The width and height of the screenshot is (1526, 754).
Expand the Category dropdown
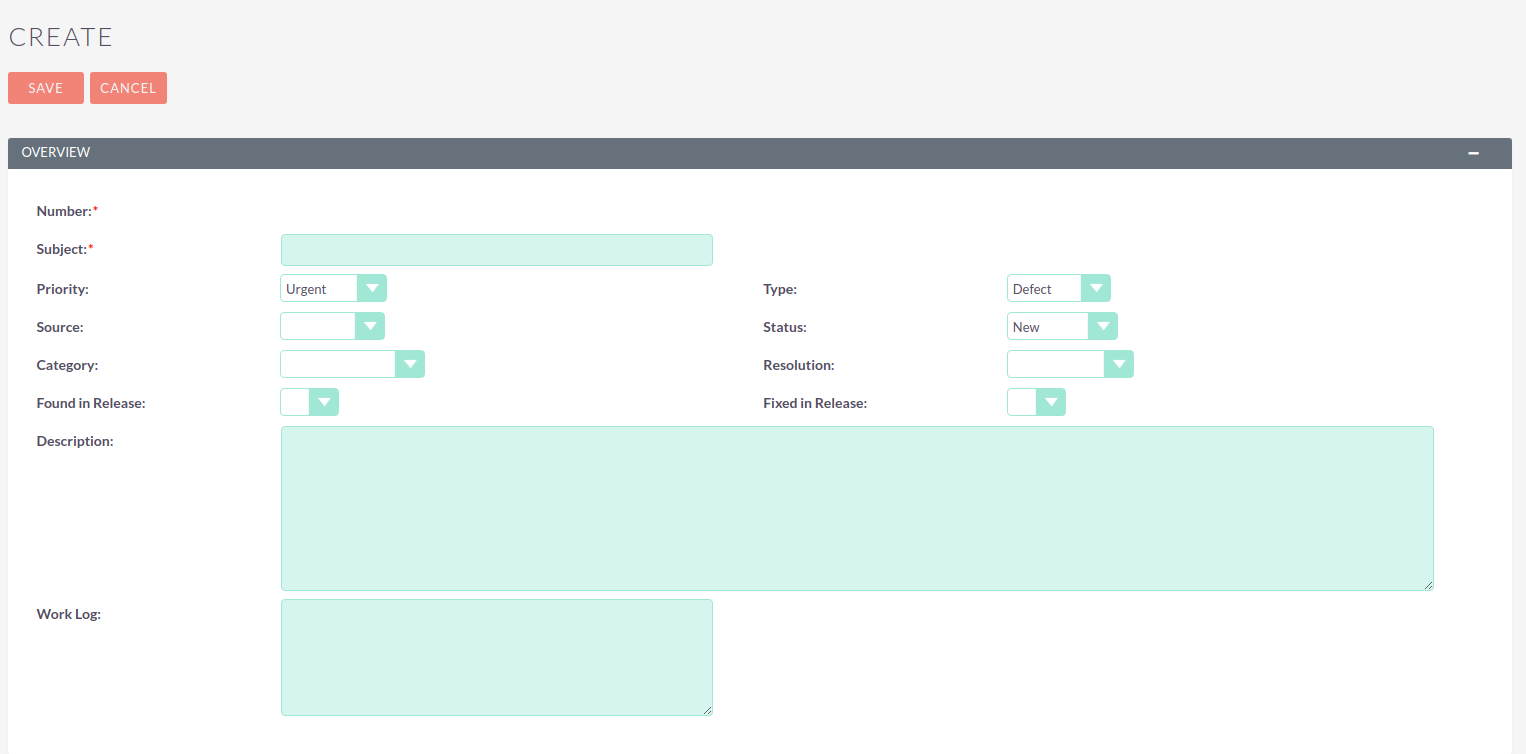tap(352, 365)
